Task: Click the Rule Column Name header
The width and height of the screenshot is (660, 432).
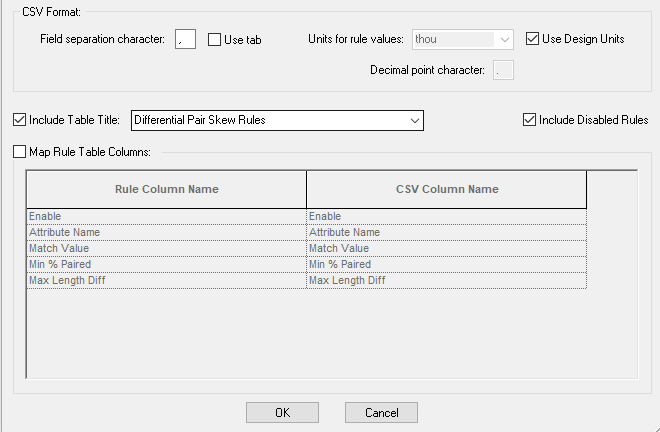Action: tap(166, 189)
